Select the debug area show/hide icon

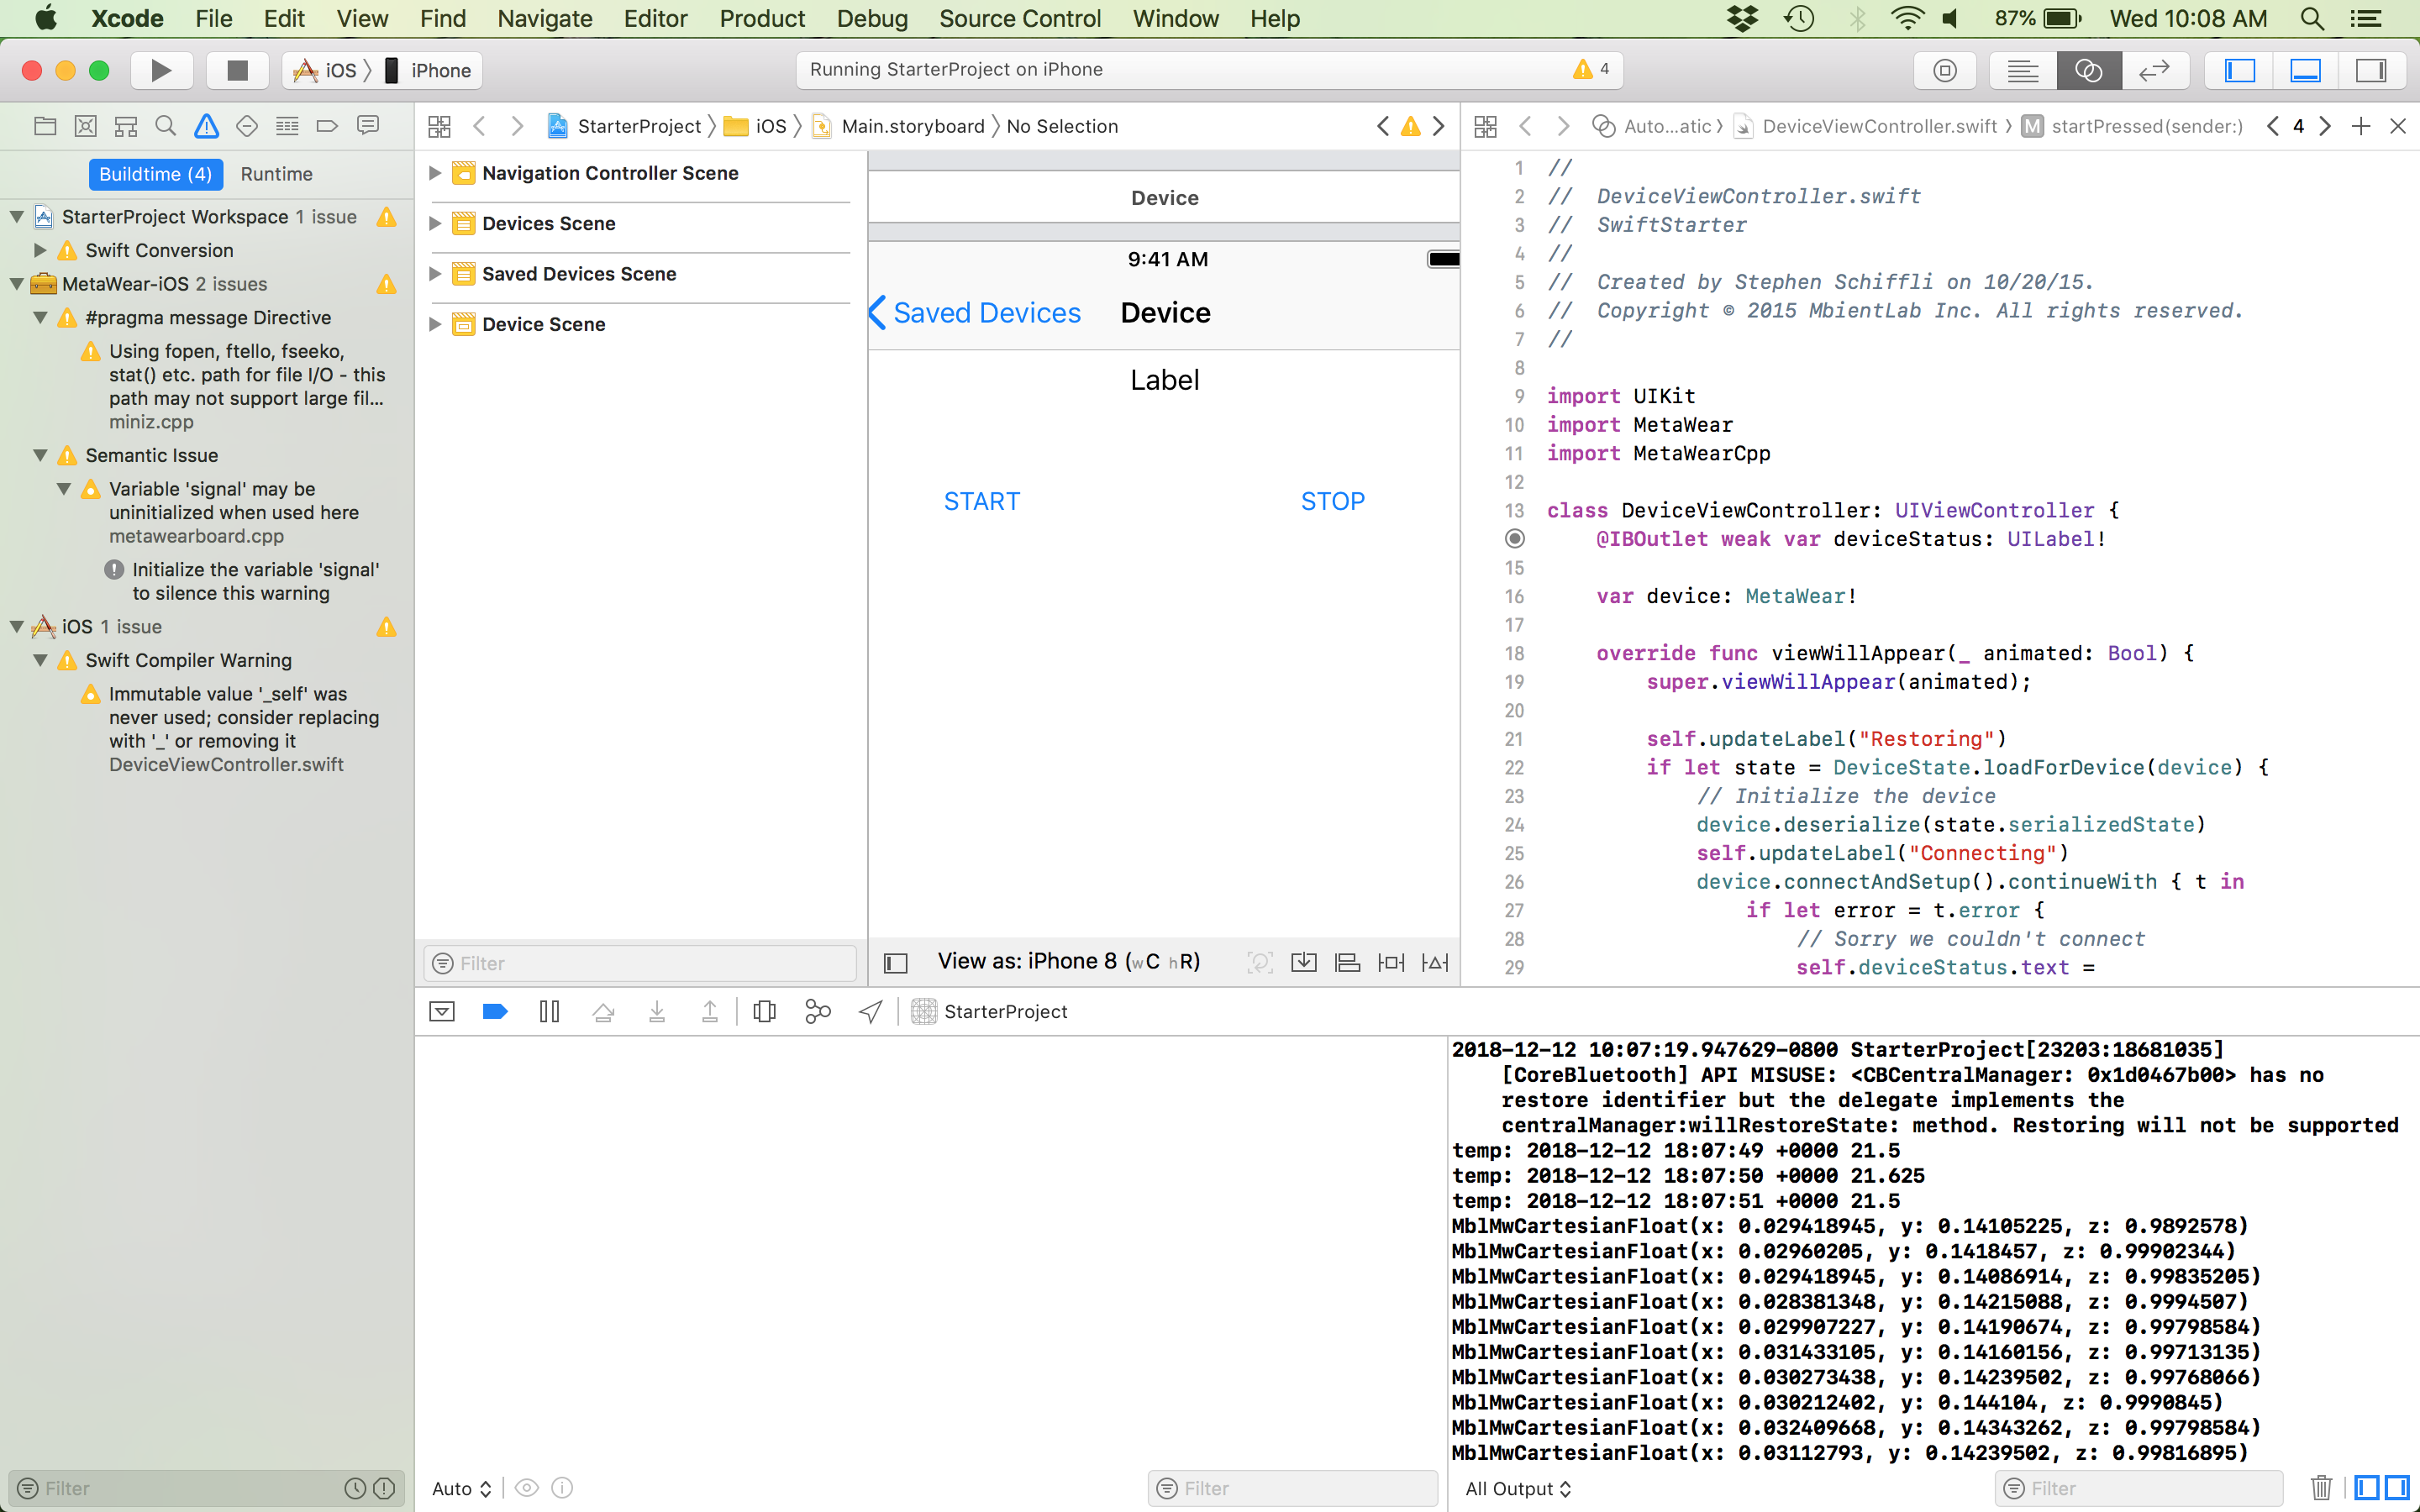coord(2305,70)
